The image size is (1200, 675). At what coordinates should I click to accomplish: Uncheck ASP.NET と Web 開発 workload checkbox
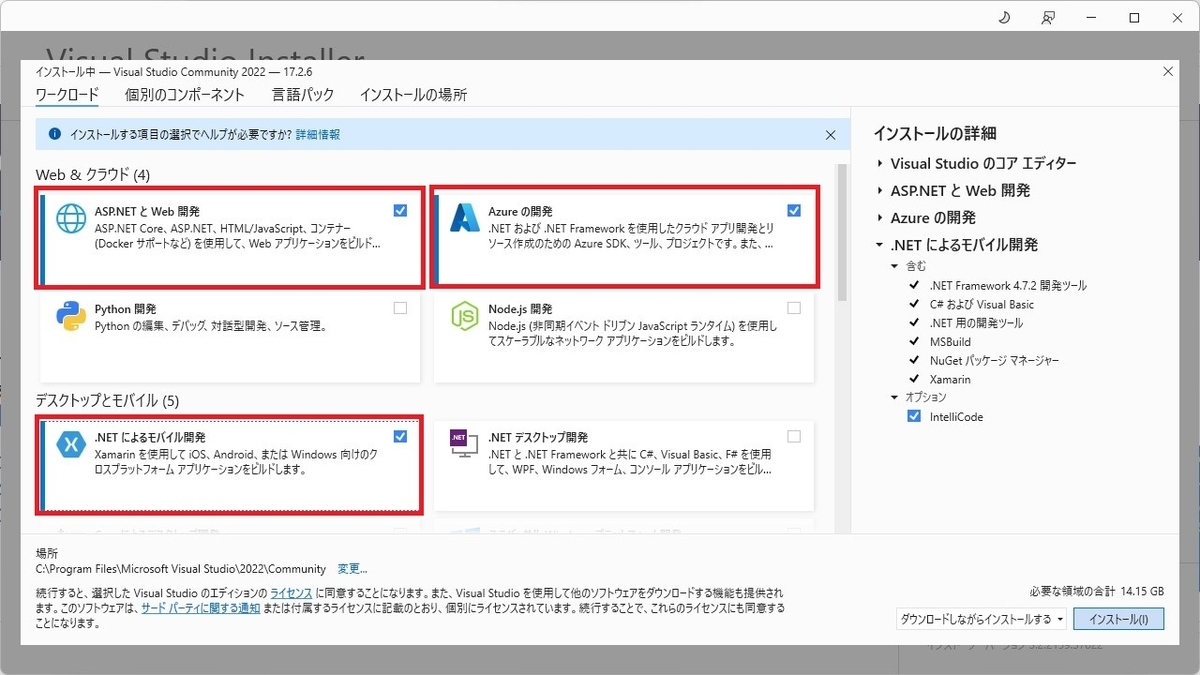pyautogui.click(x=400, y=211)
